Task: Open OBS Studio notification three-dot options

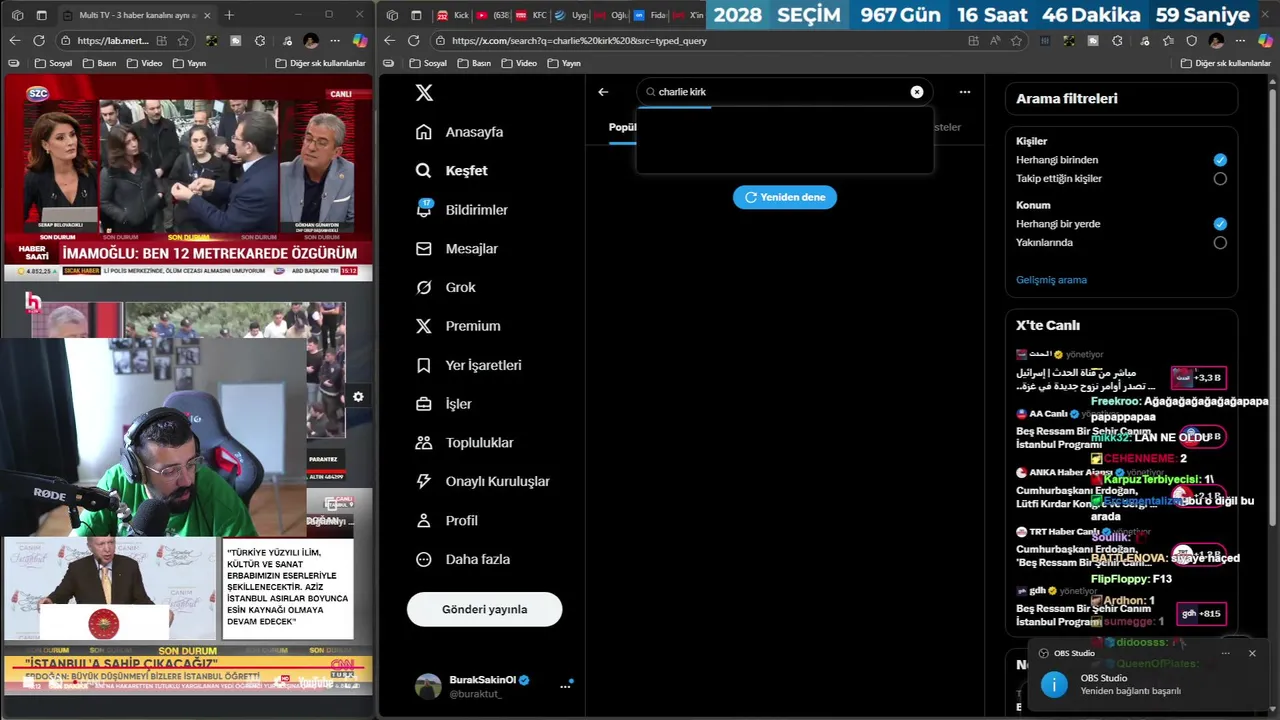Action: click(x=1226, y=653)
